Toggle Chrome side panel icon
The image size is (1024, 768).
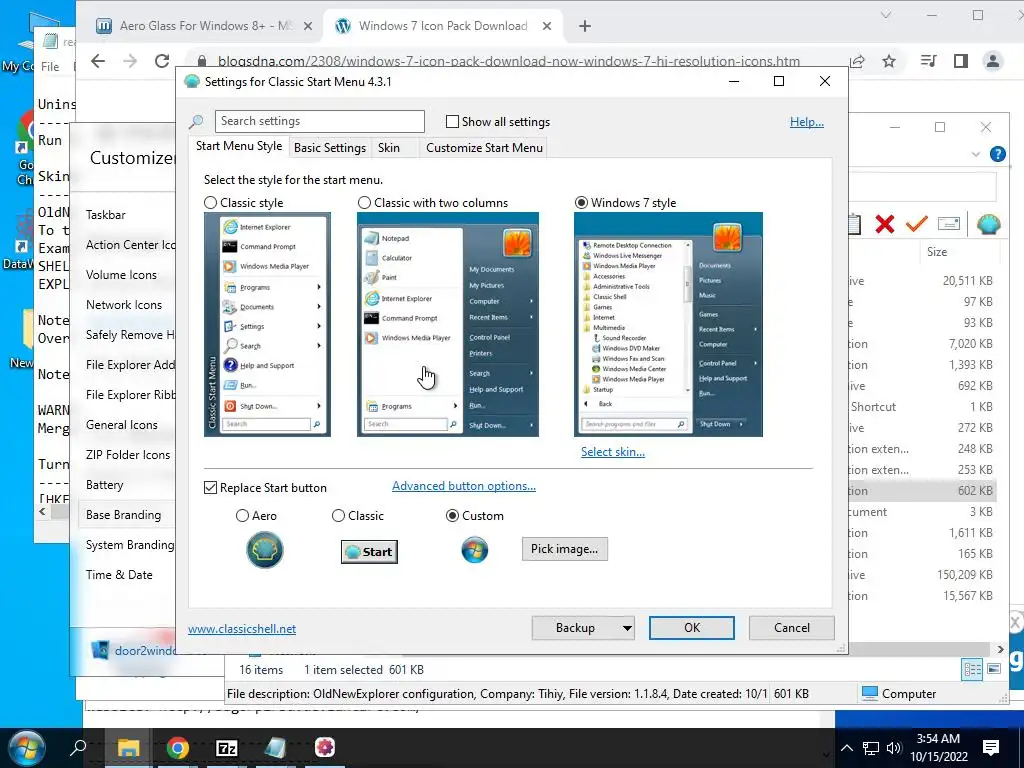961,61
